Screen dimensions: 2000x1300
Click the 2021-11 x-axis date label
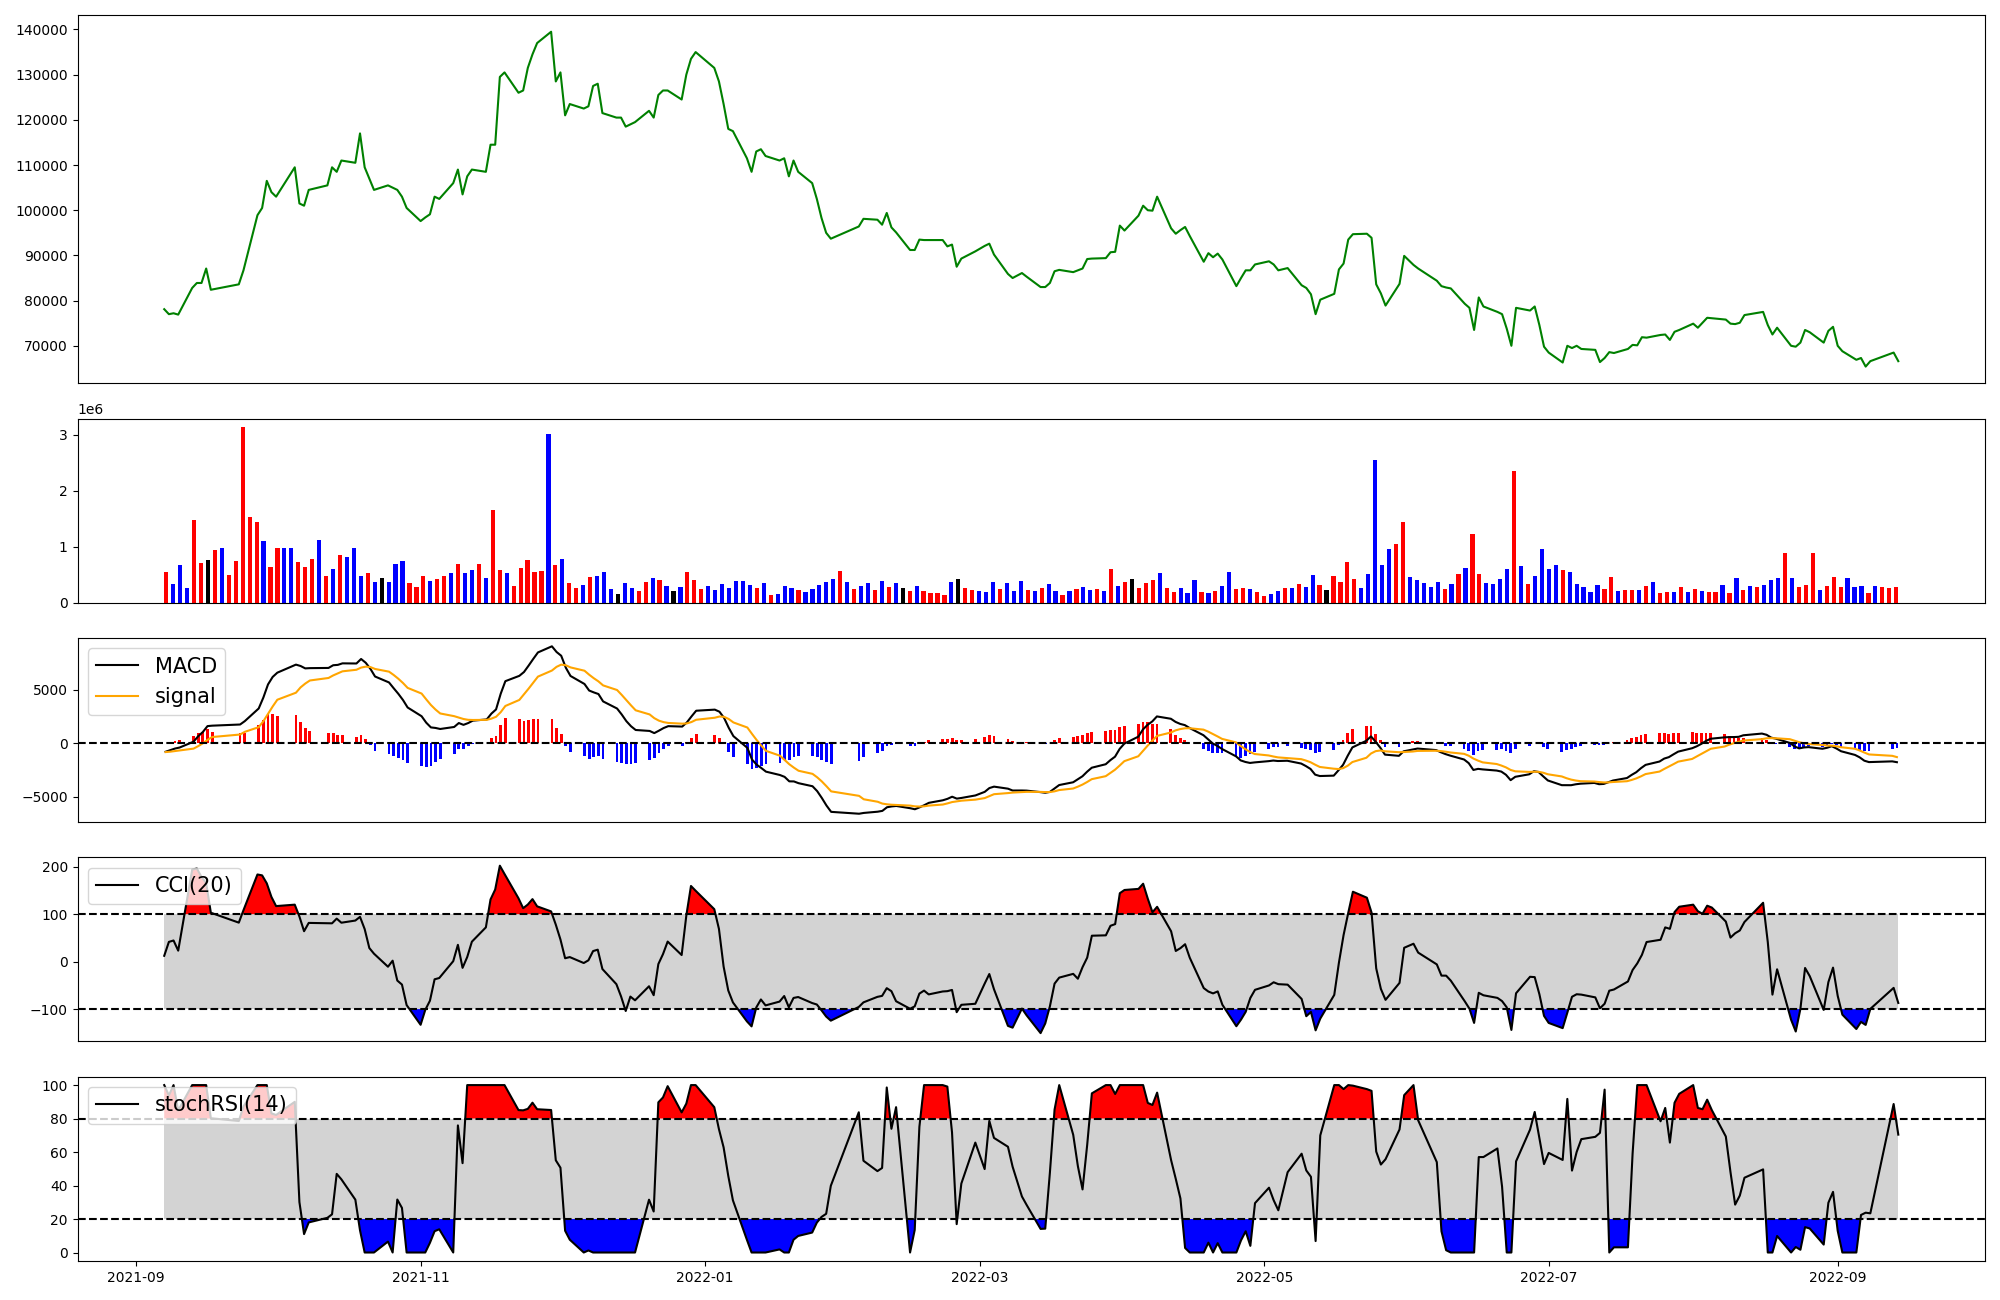coord(421,1277)
